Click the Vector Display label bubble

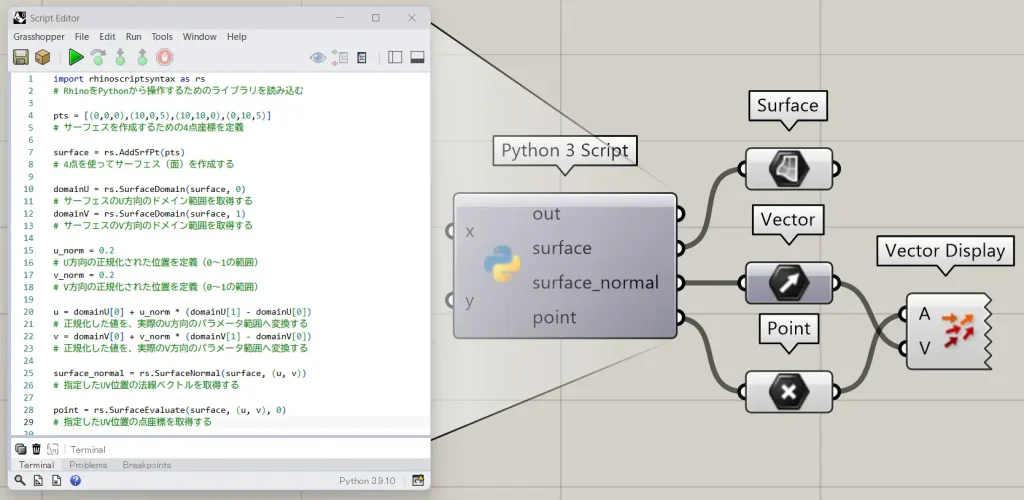[945, 251]
